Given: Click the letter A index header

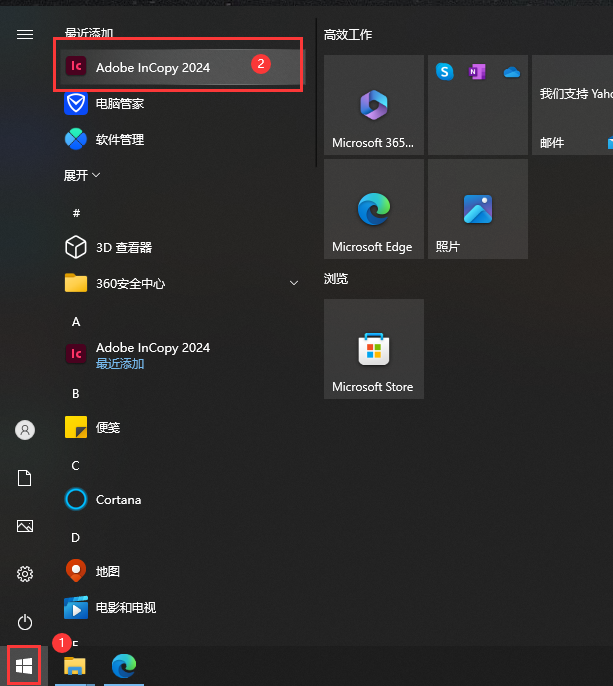Looking at the screenshot, I should pos(76,321).
